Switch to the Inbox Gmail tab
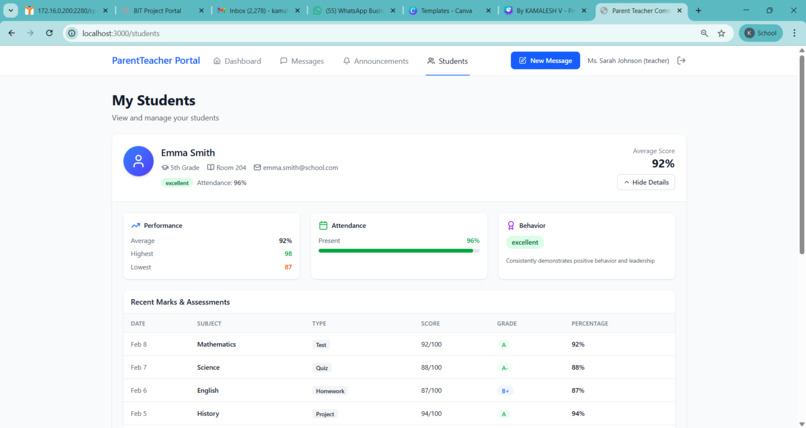 click(259, 10)
